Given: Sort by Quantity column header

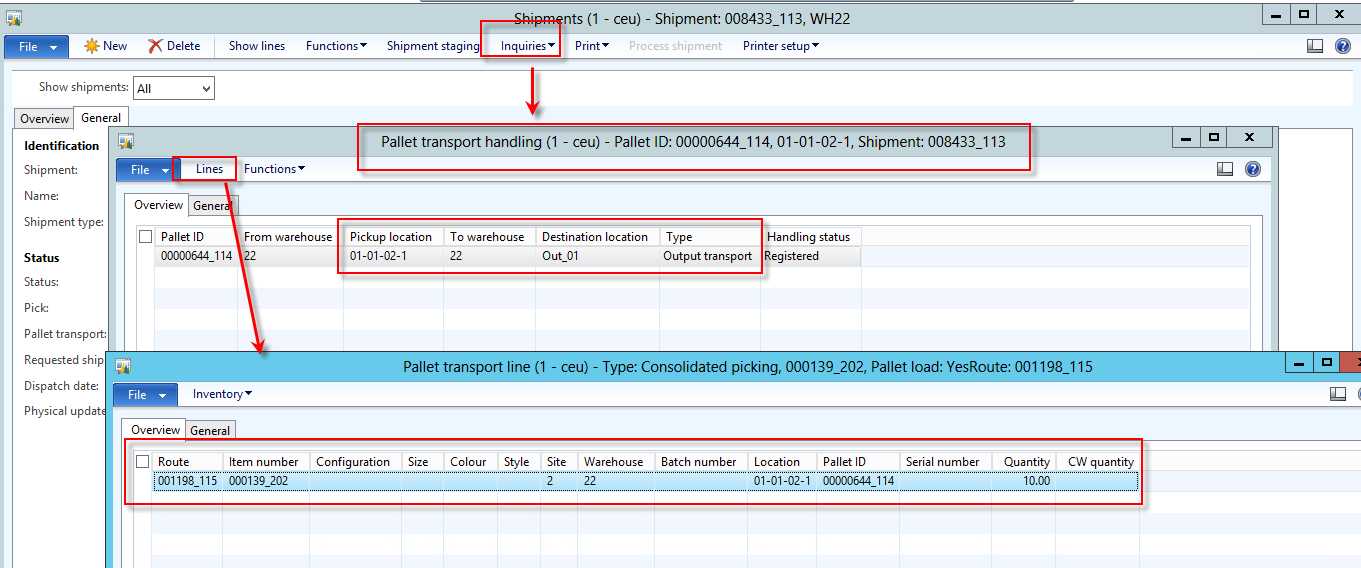Looking at the screenshot, I should [1027, 462].
